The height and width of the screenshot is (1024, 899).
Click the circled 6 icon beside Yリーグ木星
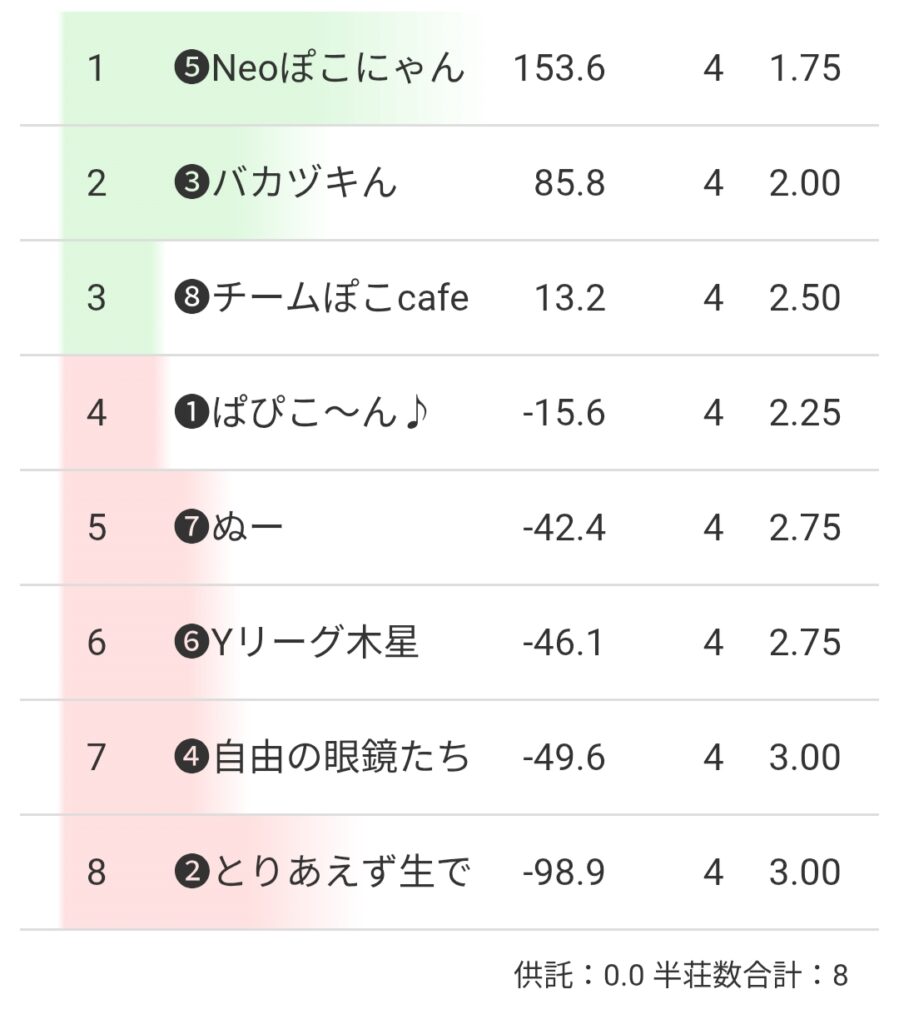pyautogui.click(x=192, y=644)
